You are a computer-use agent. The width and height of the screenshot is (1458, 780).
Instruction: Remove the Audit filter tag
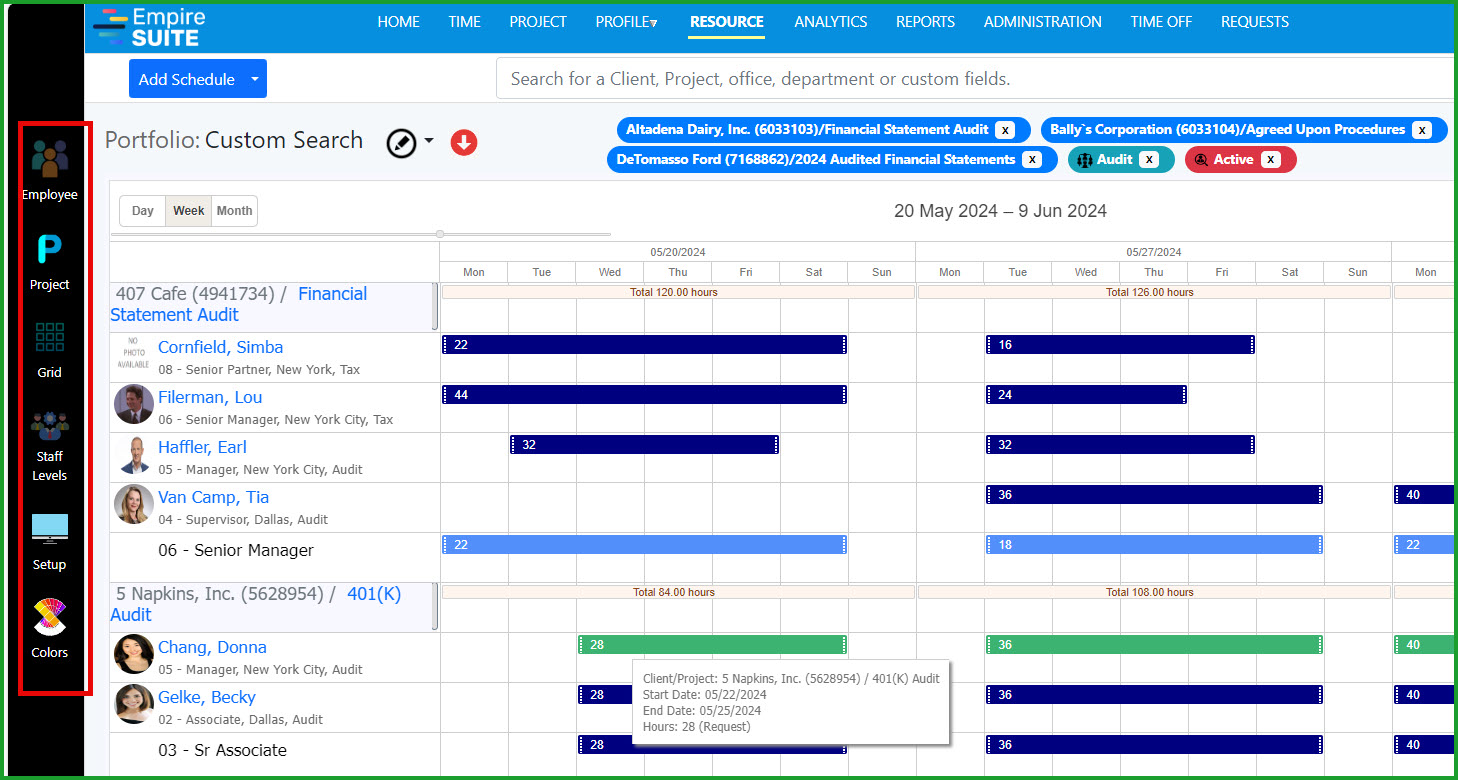tap(1149, 160)
